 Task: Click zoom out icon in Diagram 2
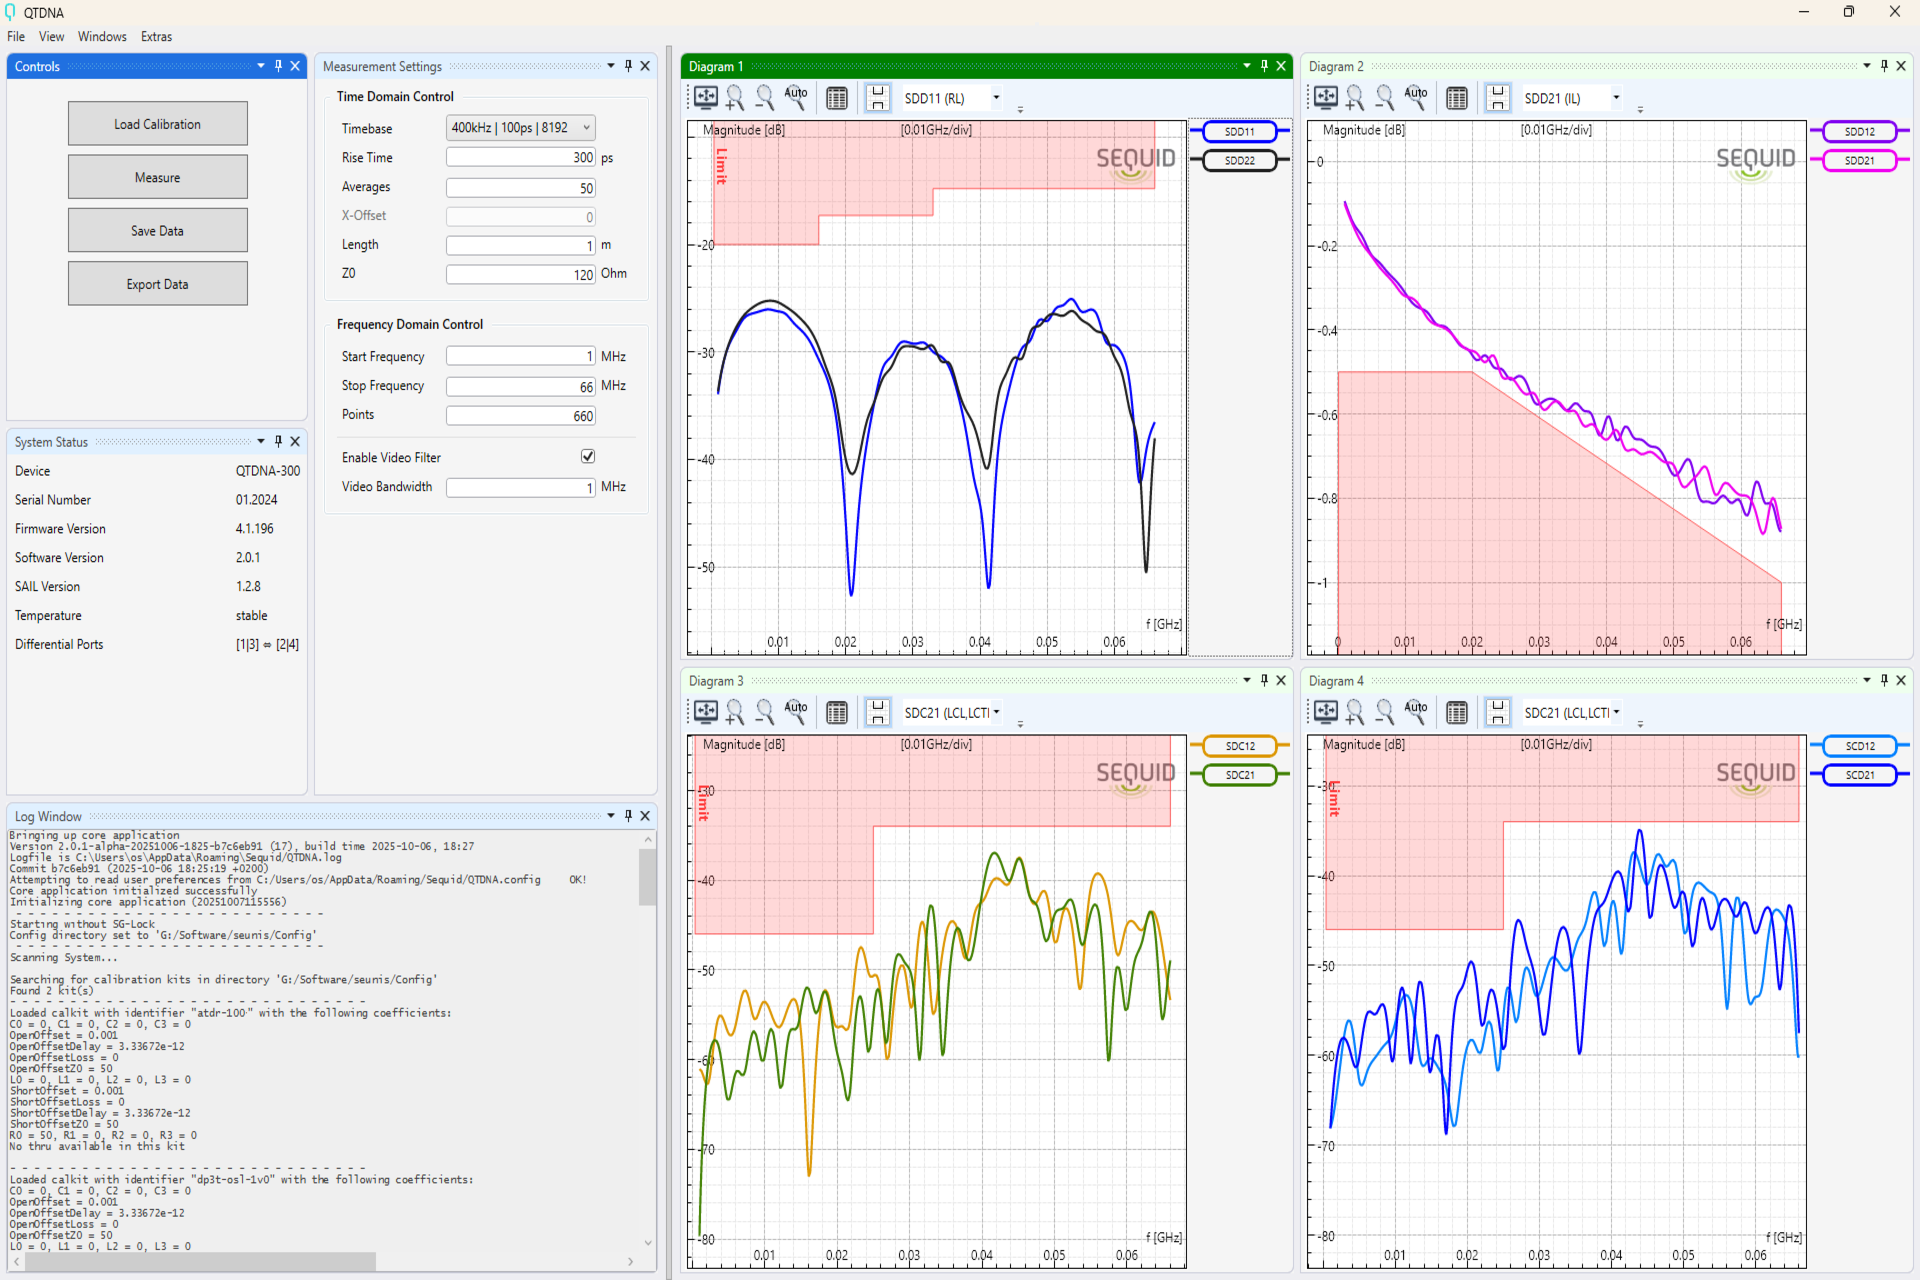1385,97
